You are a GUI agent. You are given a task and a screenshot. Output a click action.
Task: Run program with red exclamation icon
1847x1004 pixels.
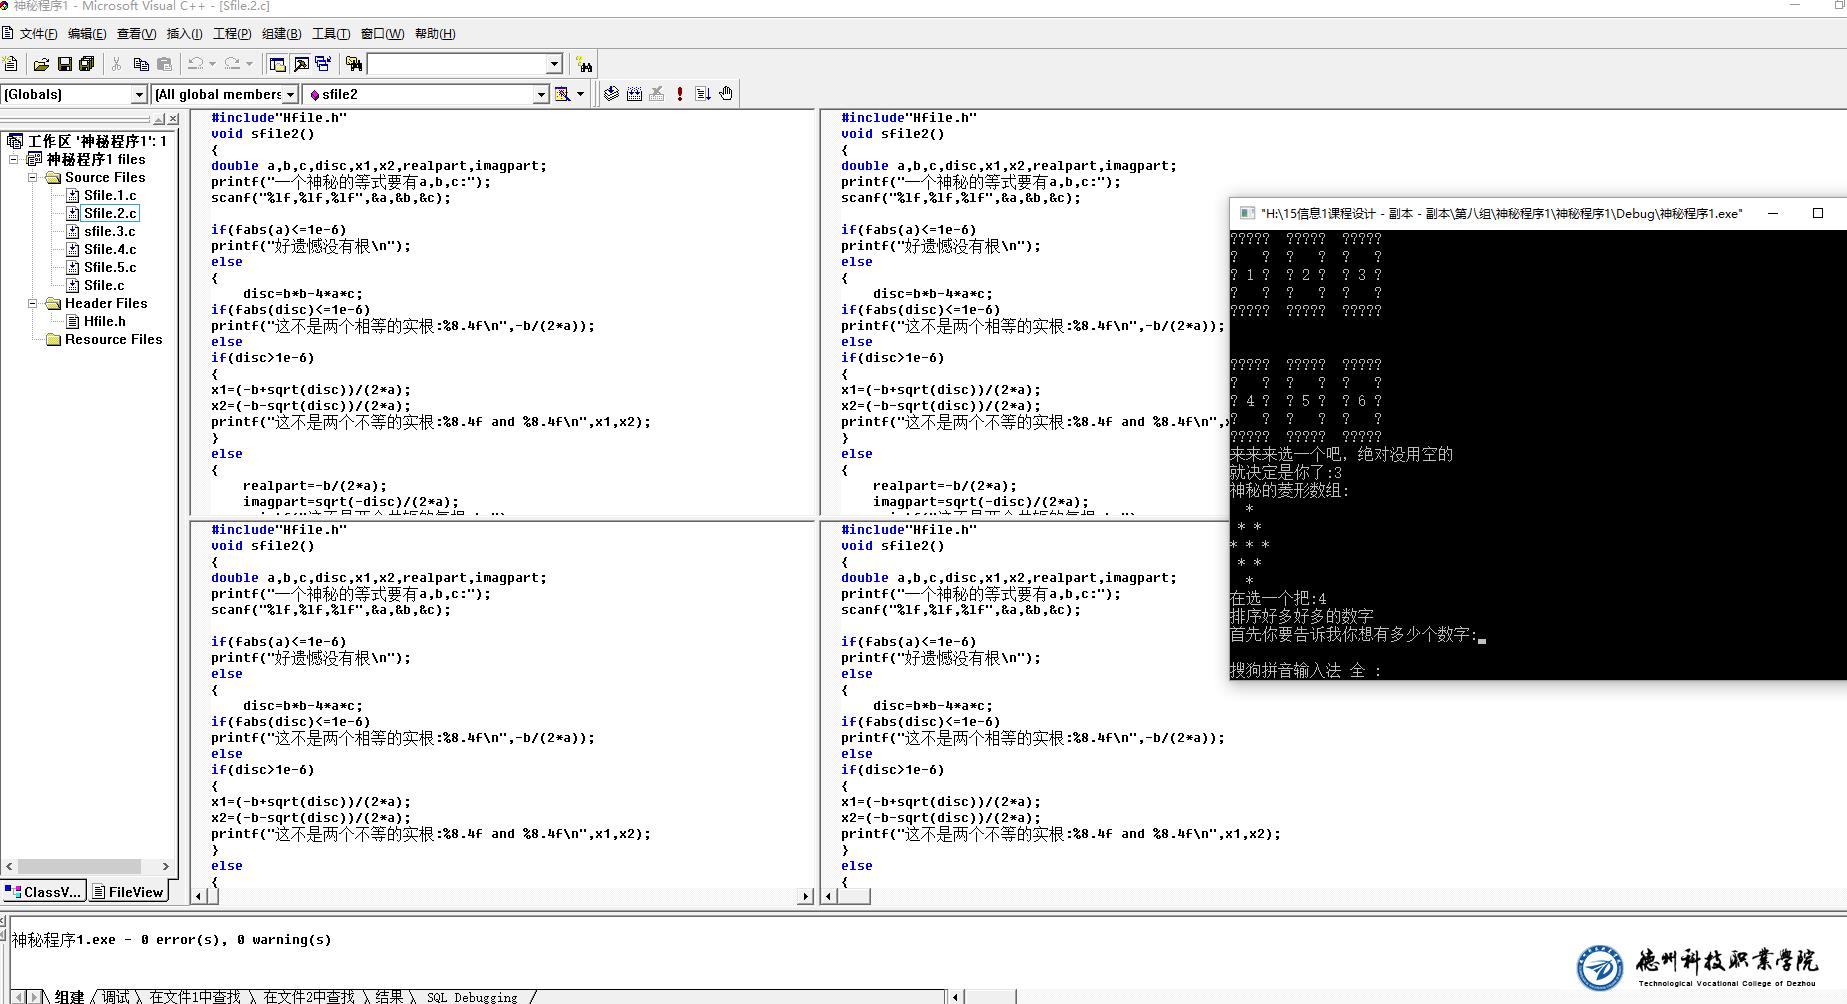680,94
